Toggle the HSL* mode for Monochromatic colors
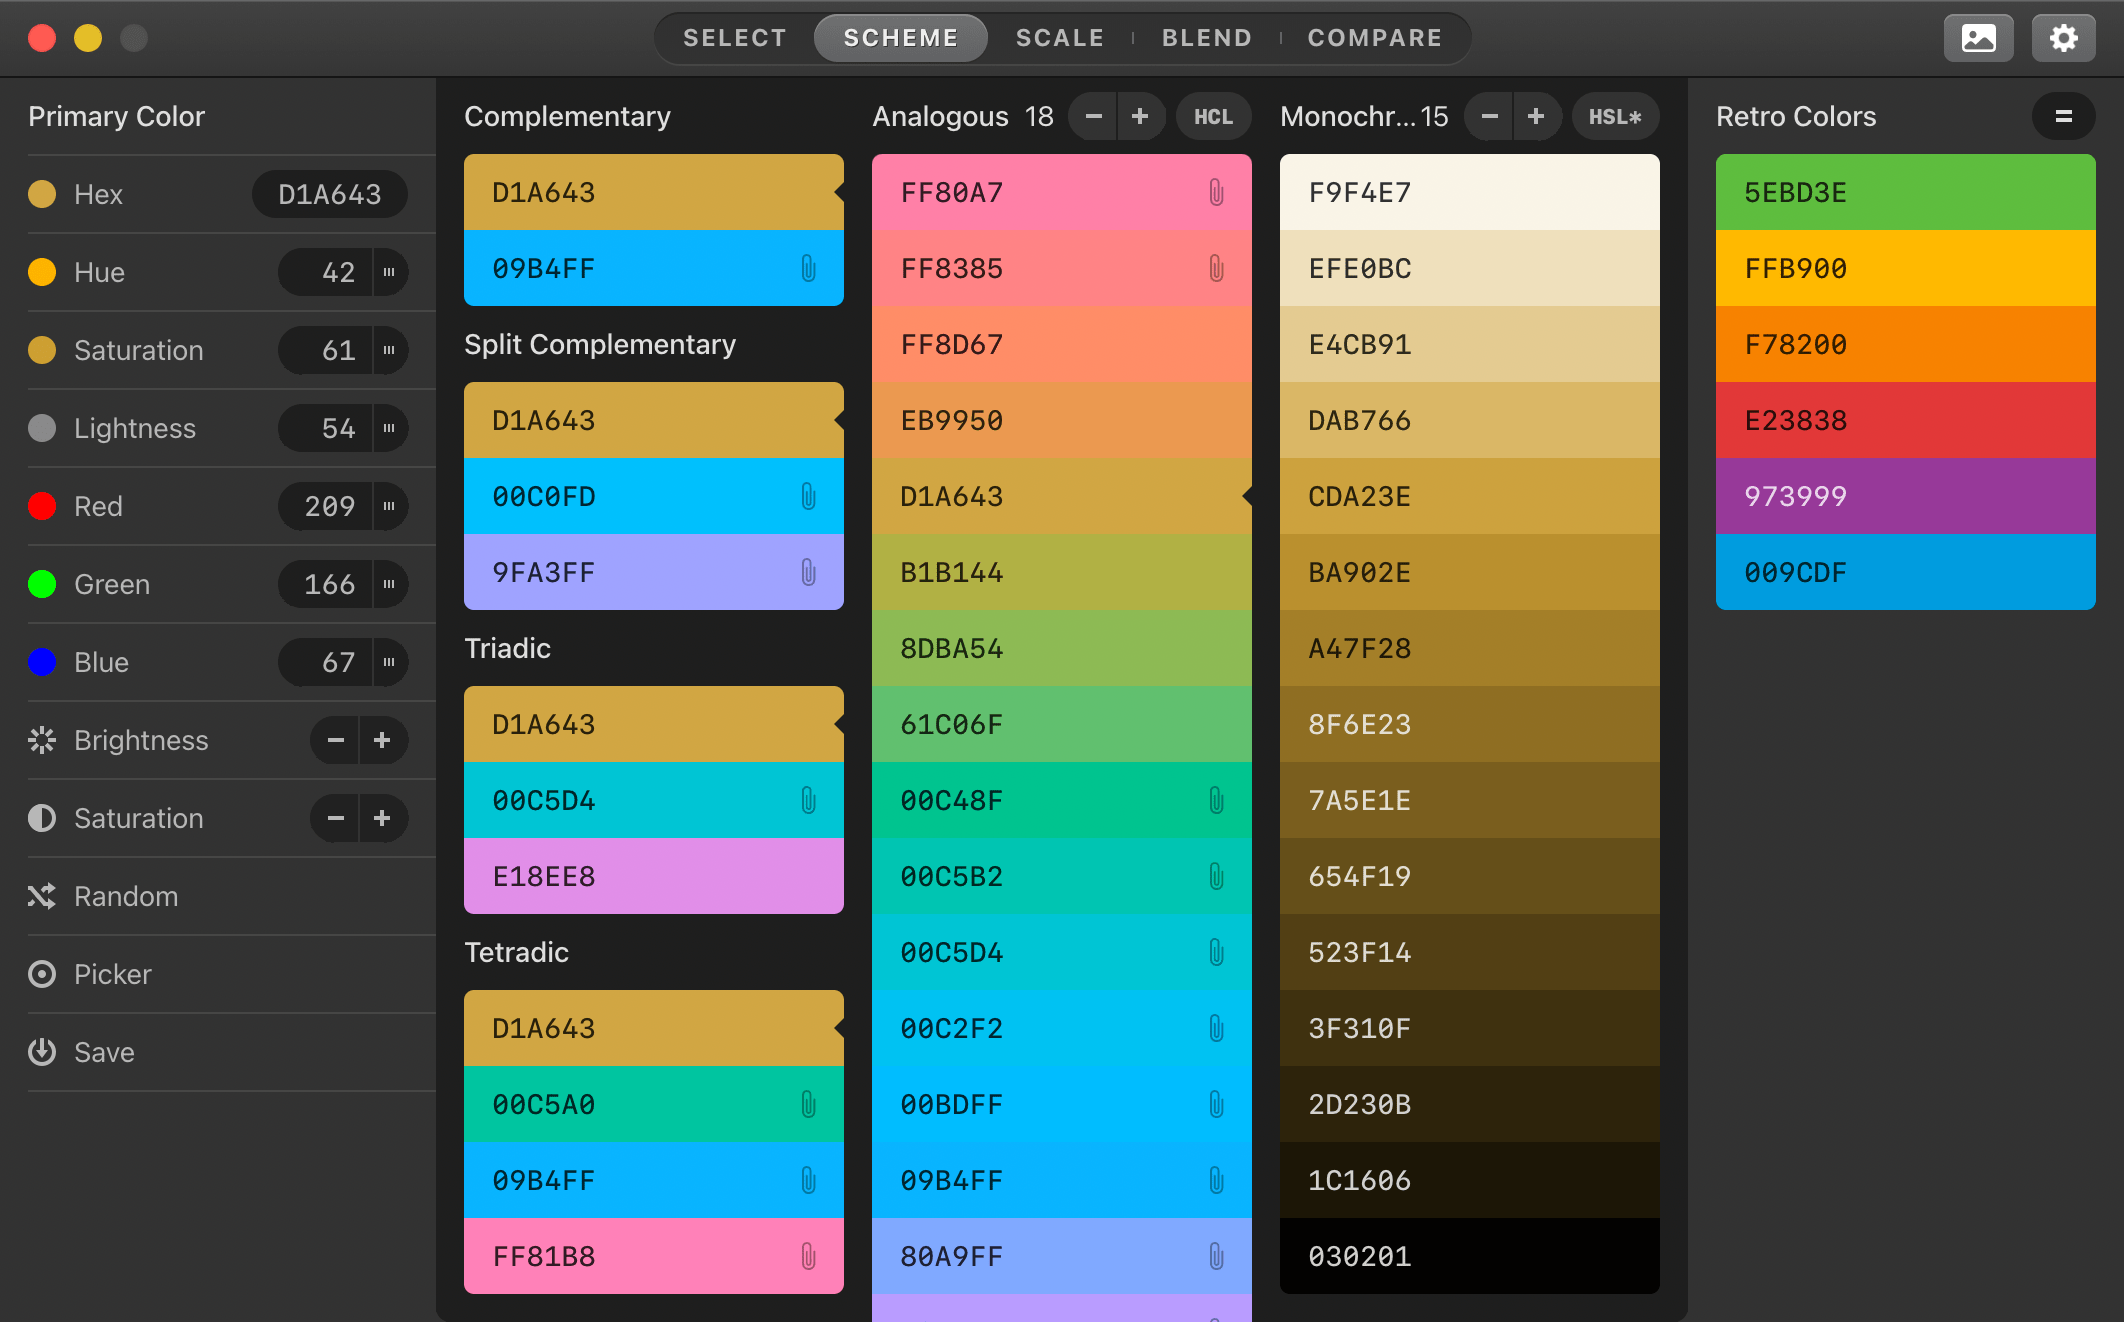The image size is (2124, 1322). click(x=1615, y=117)
